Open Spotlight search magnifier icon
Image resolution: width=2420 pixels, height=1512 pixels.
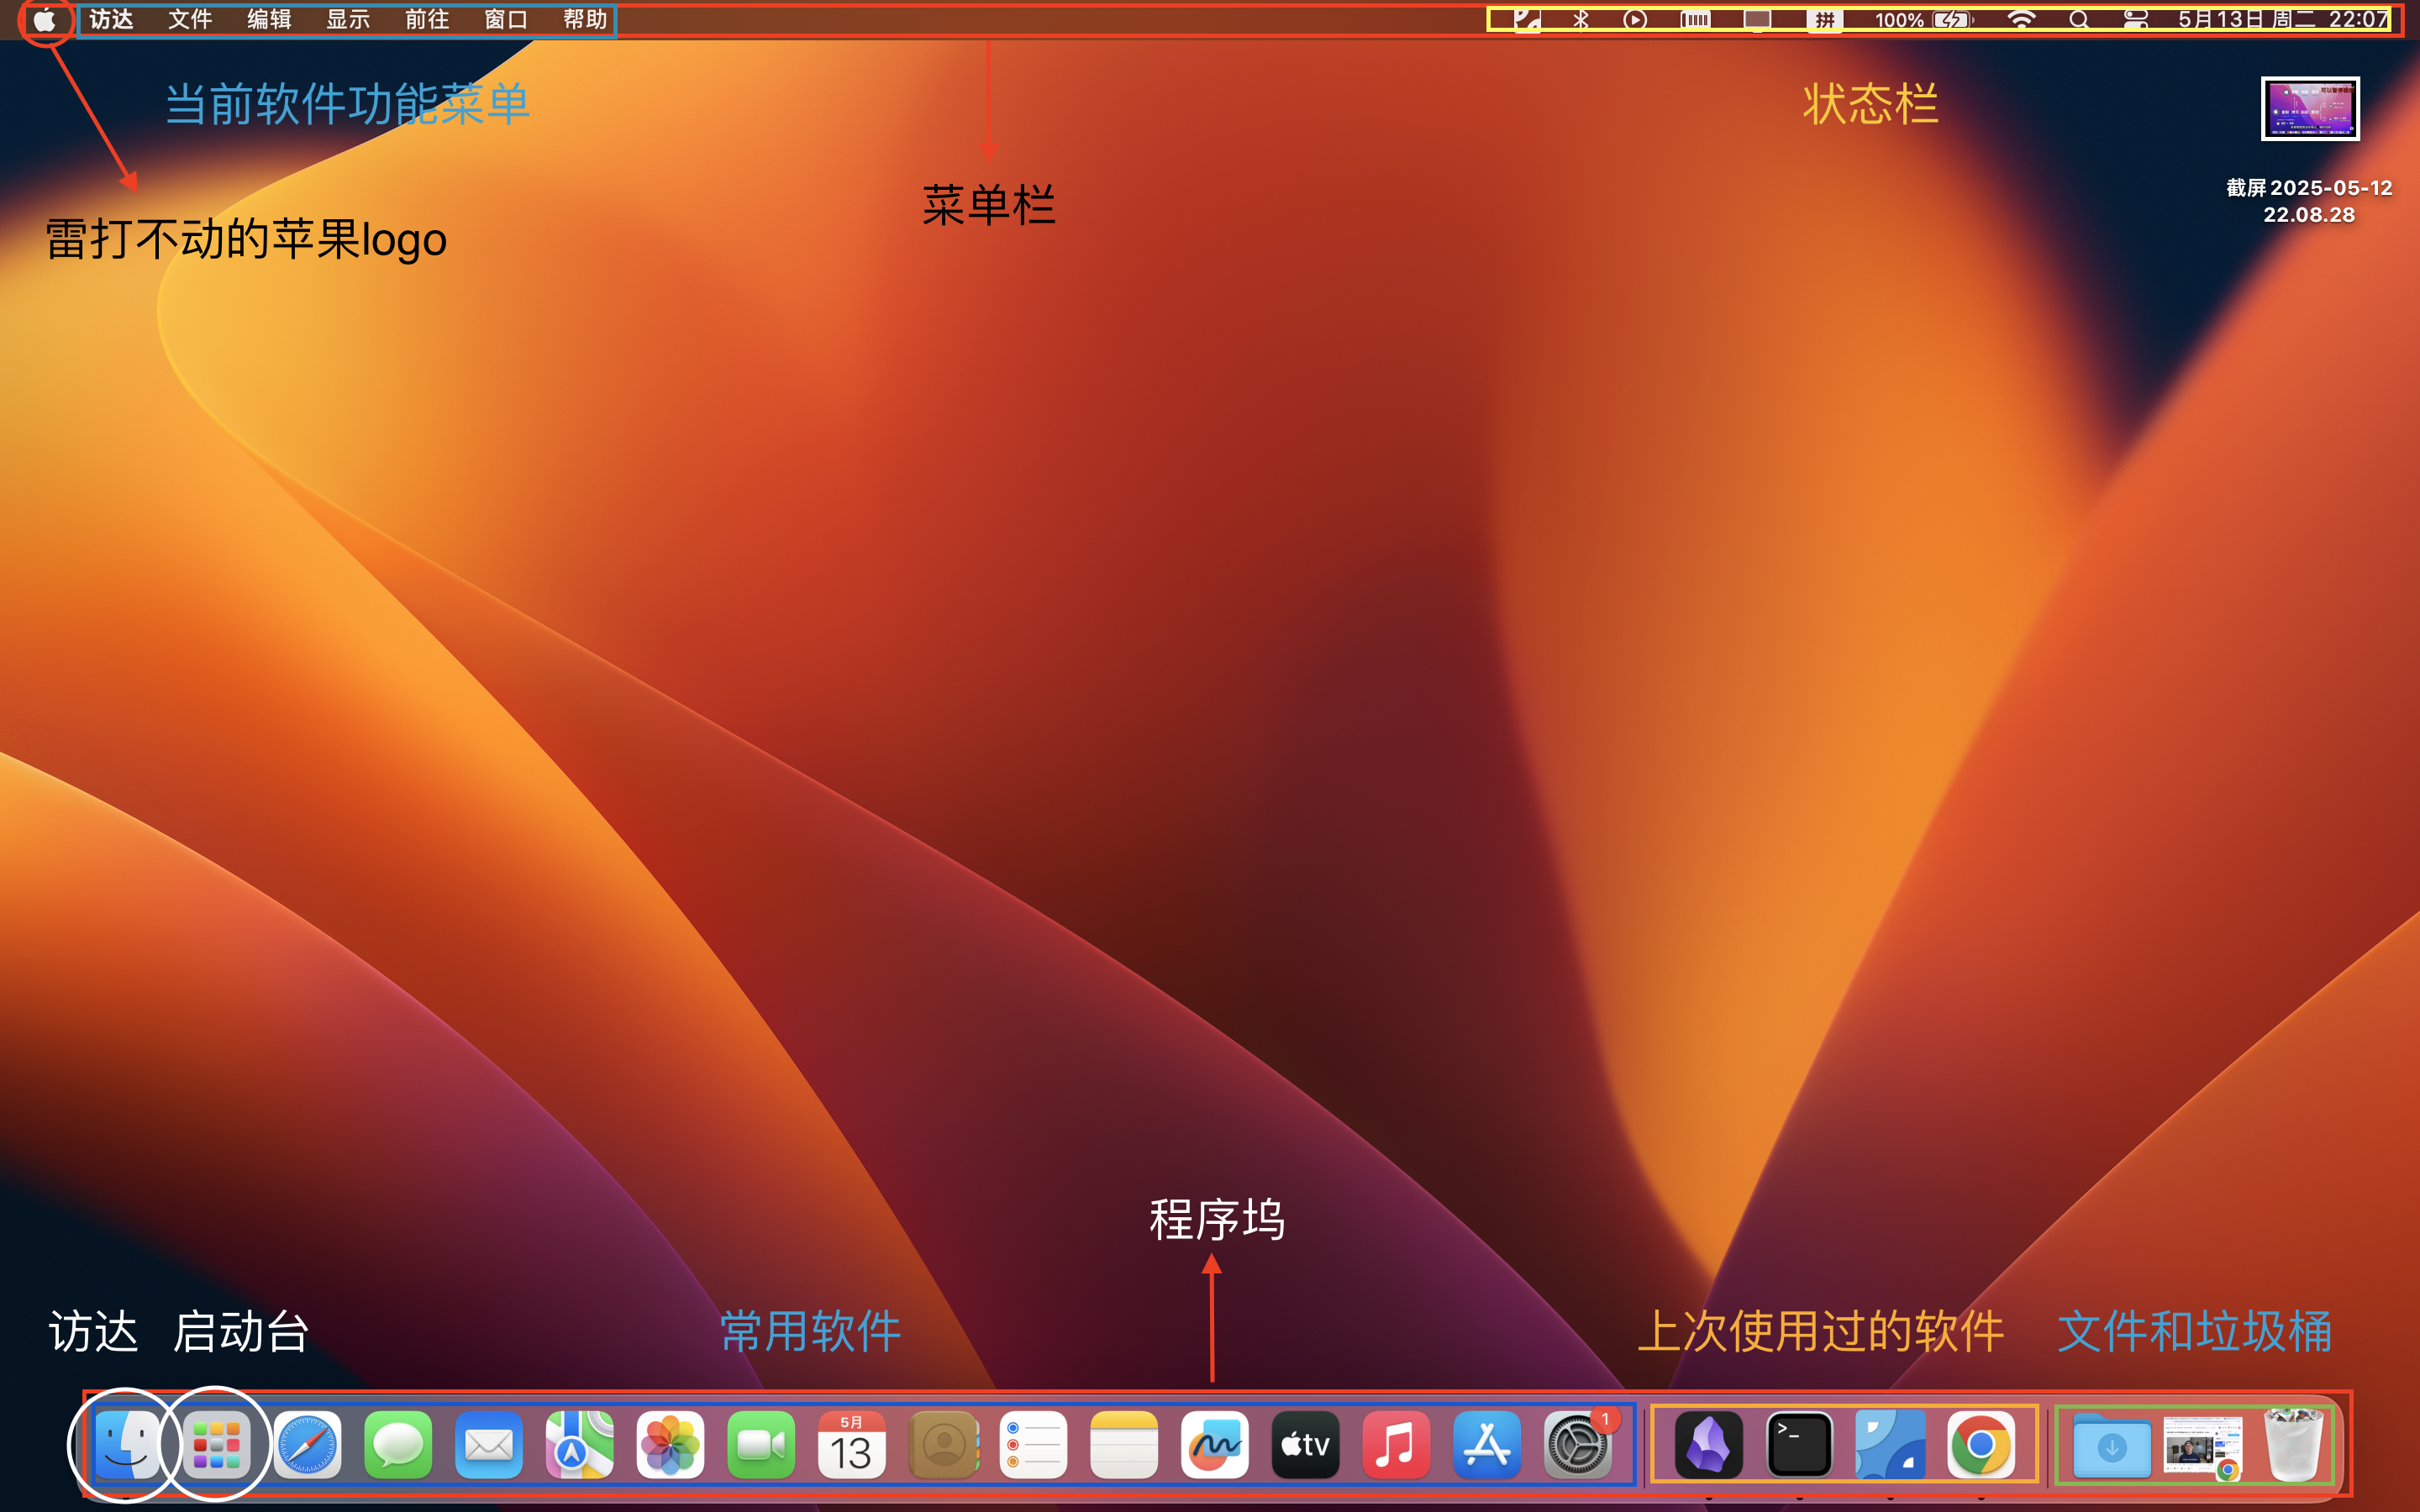pyautogui.click(x=2078, y=20)
